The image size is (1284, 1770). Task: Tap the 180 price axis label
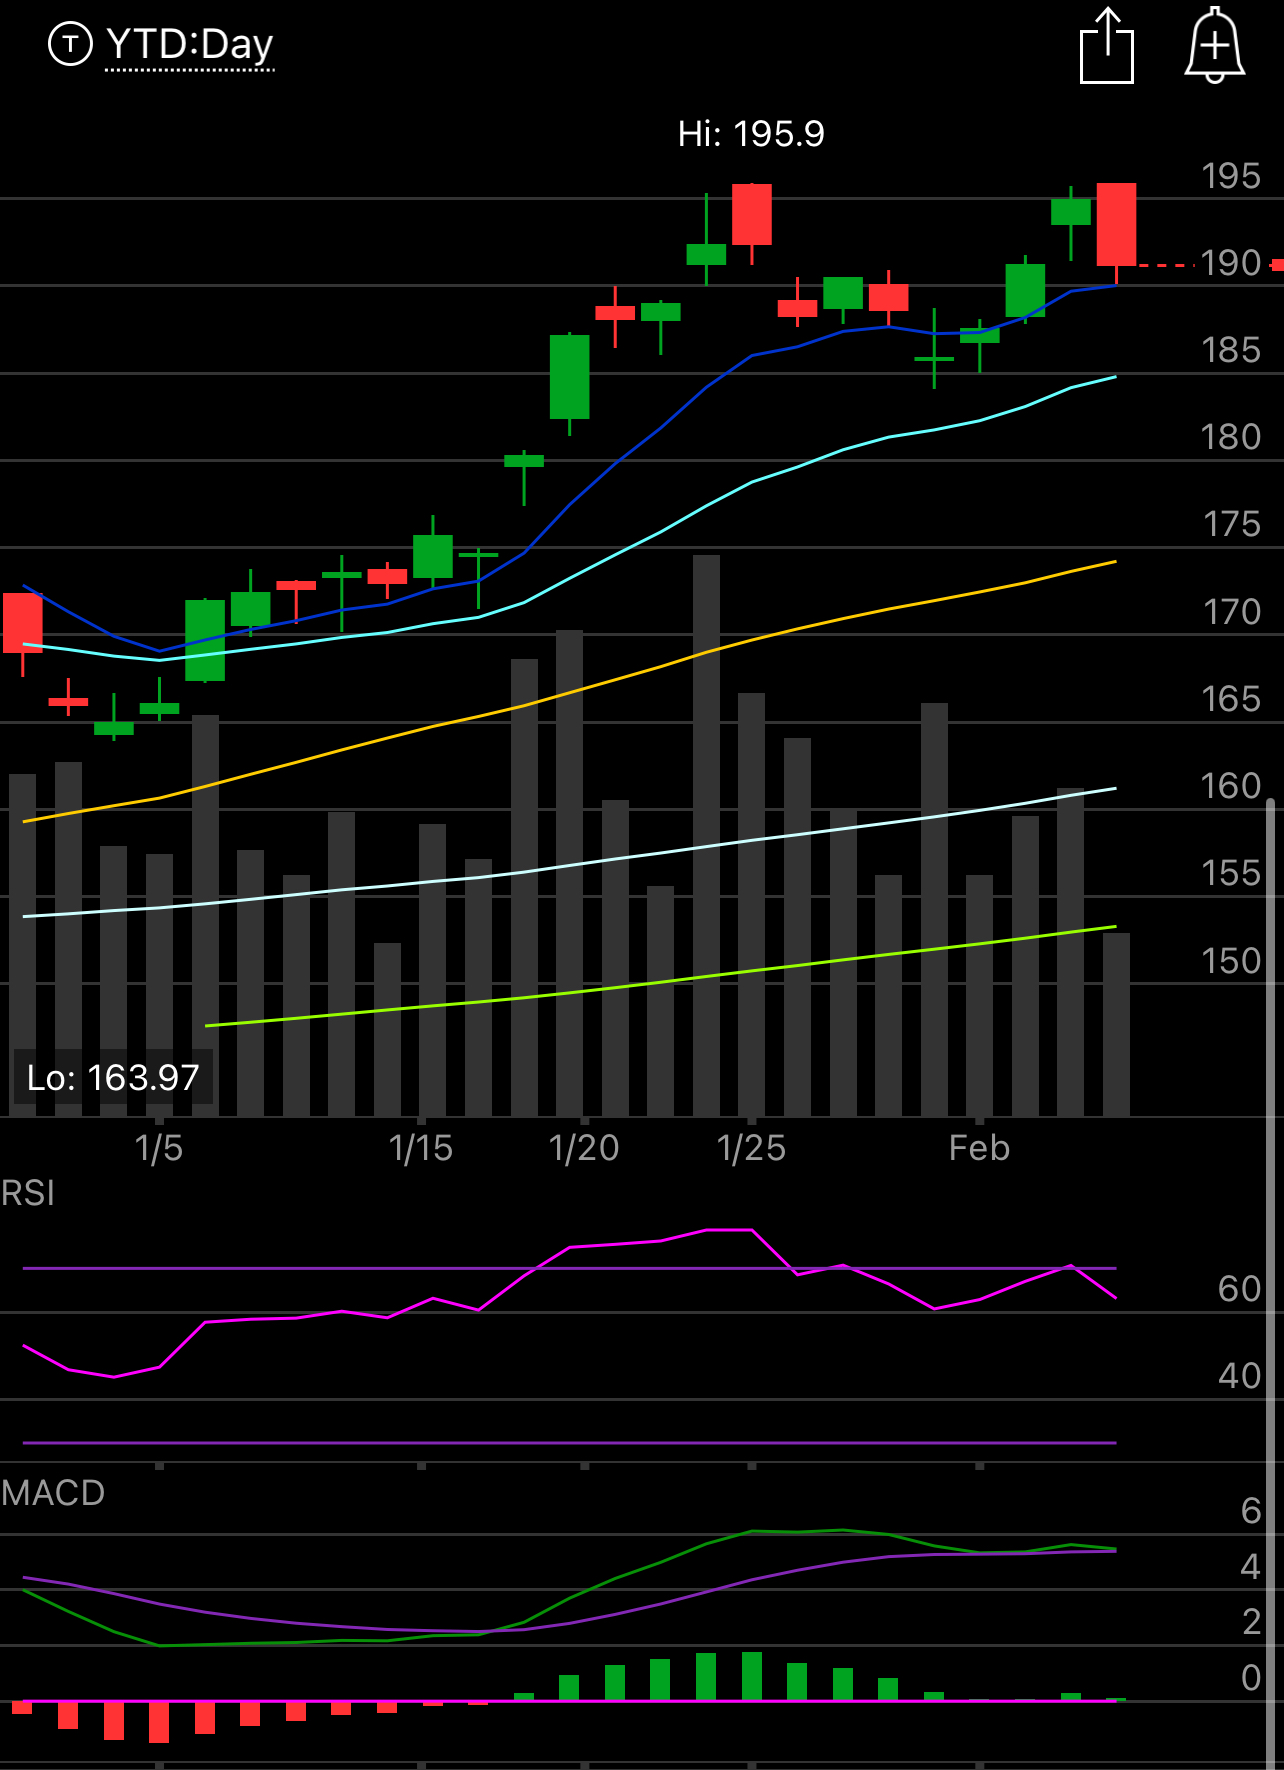tap(1231, 437)
